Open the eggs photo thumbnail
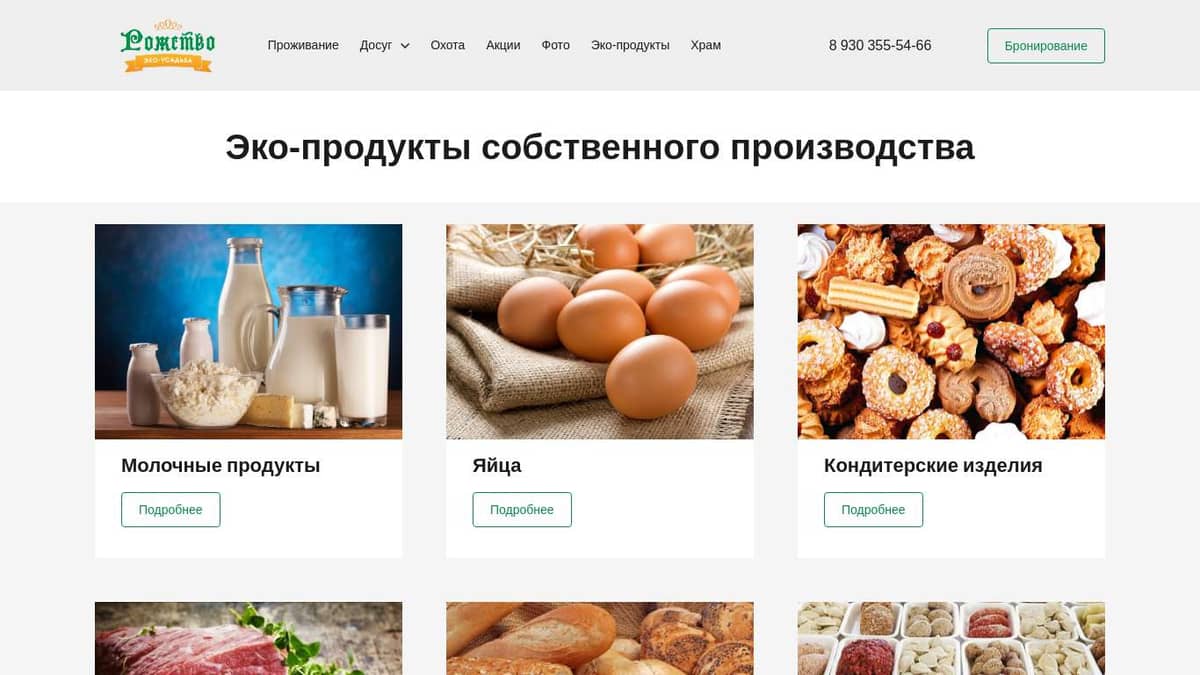The height and width of the screenshot is (675, 1200). tap(600, 332)
